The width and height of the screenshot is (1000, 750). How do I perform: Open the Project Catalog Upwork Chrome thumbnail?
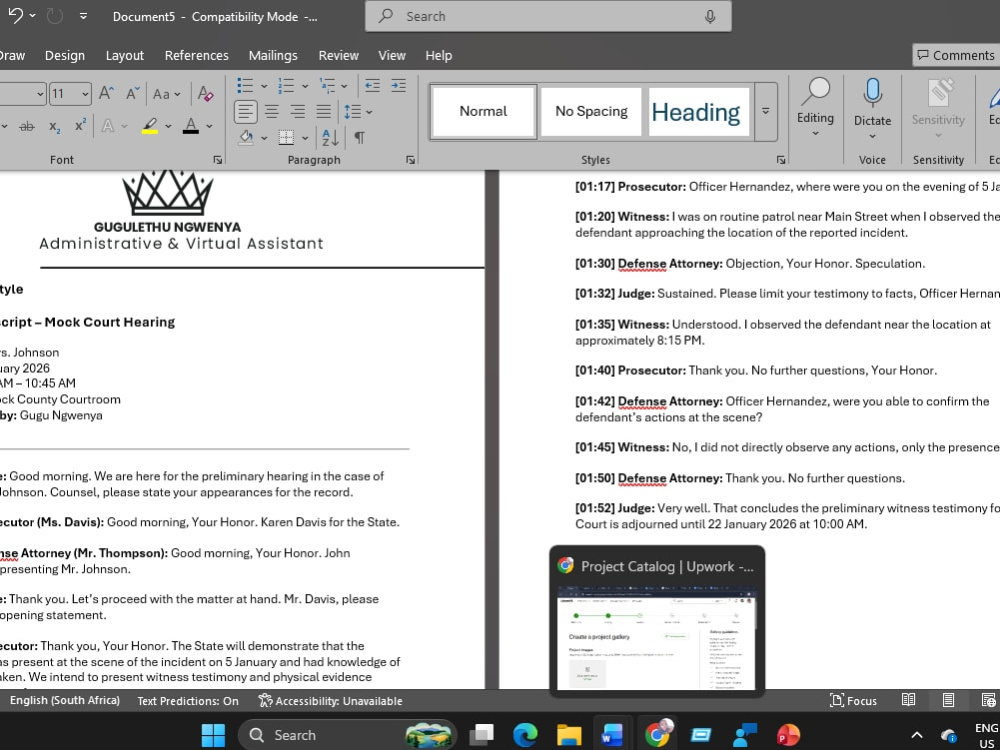(x=657, y=620)
